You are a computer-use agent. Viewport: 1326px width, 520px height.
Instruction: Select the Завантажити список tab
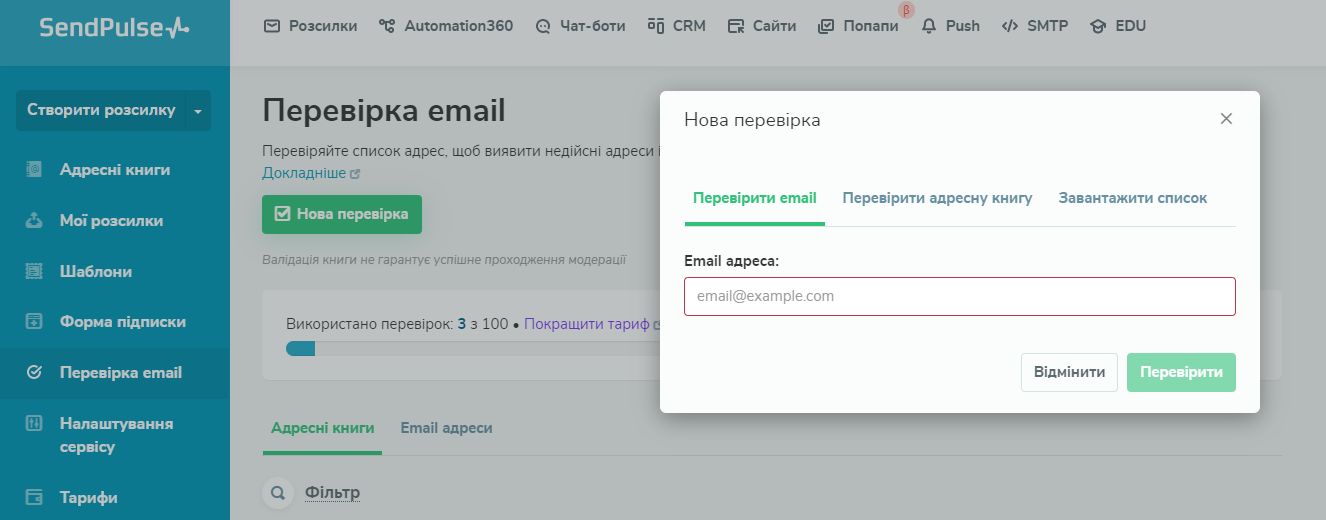(1132, 198)
